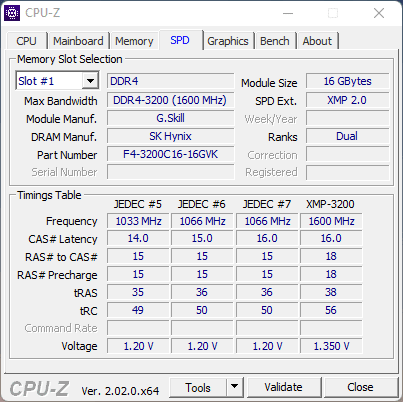
Task: Click the Module Manuf. label
Action: pos(62,119)
